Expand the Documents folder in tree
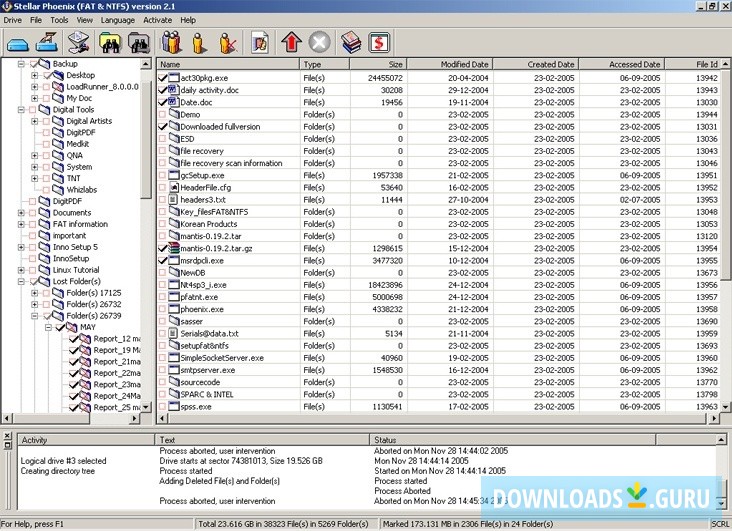This screenshot has height=531, width=732. click(21, 213)
